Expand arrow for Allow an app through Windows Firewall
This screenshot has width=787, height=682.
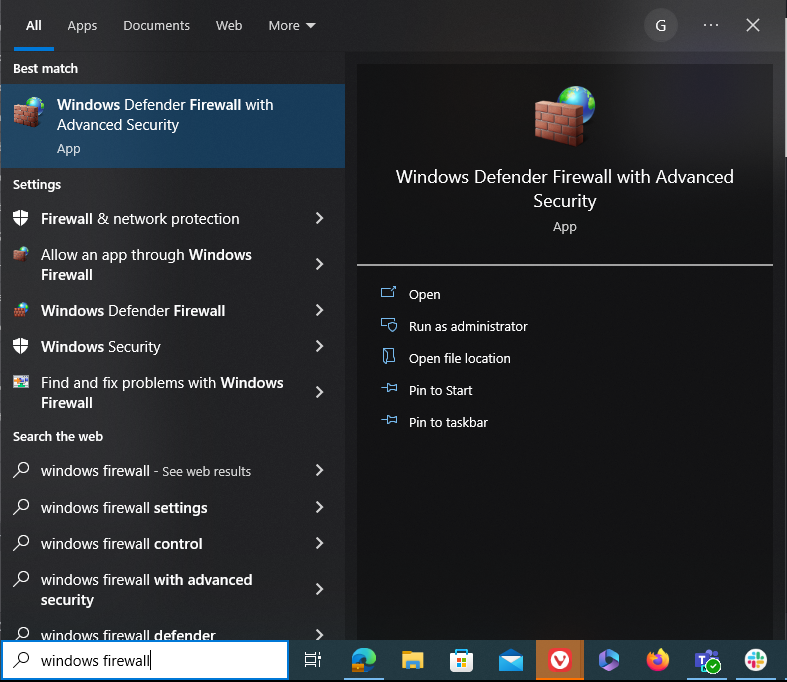pyautogui.click(x=319, y=264)
